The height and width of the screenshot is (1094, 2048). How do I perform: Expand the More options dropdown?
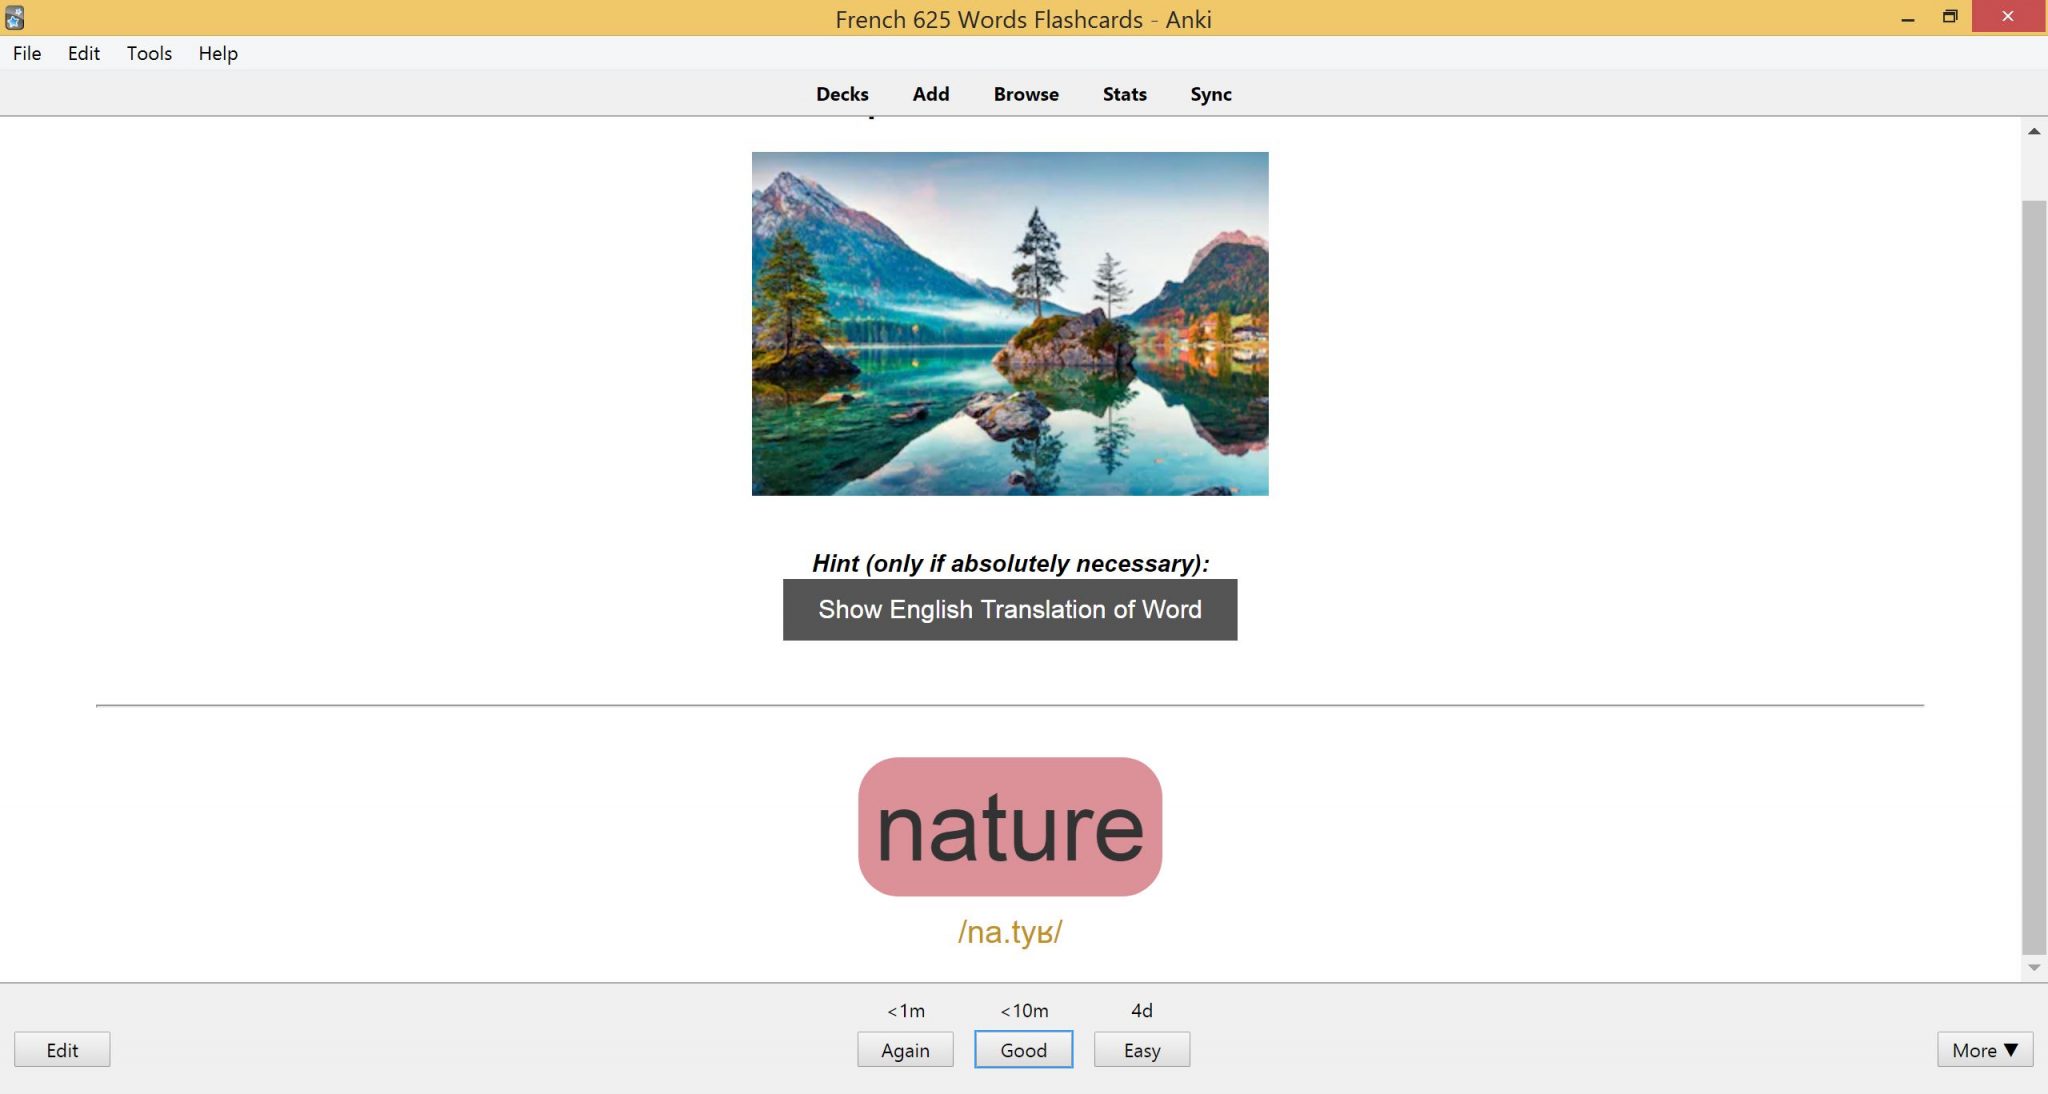1984,1050
